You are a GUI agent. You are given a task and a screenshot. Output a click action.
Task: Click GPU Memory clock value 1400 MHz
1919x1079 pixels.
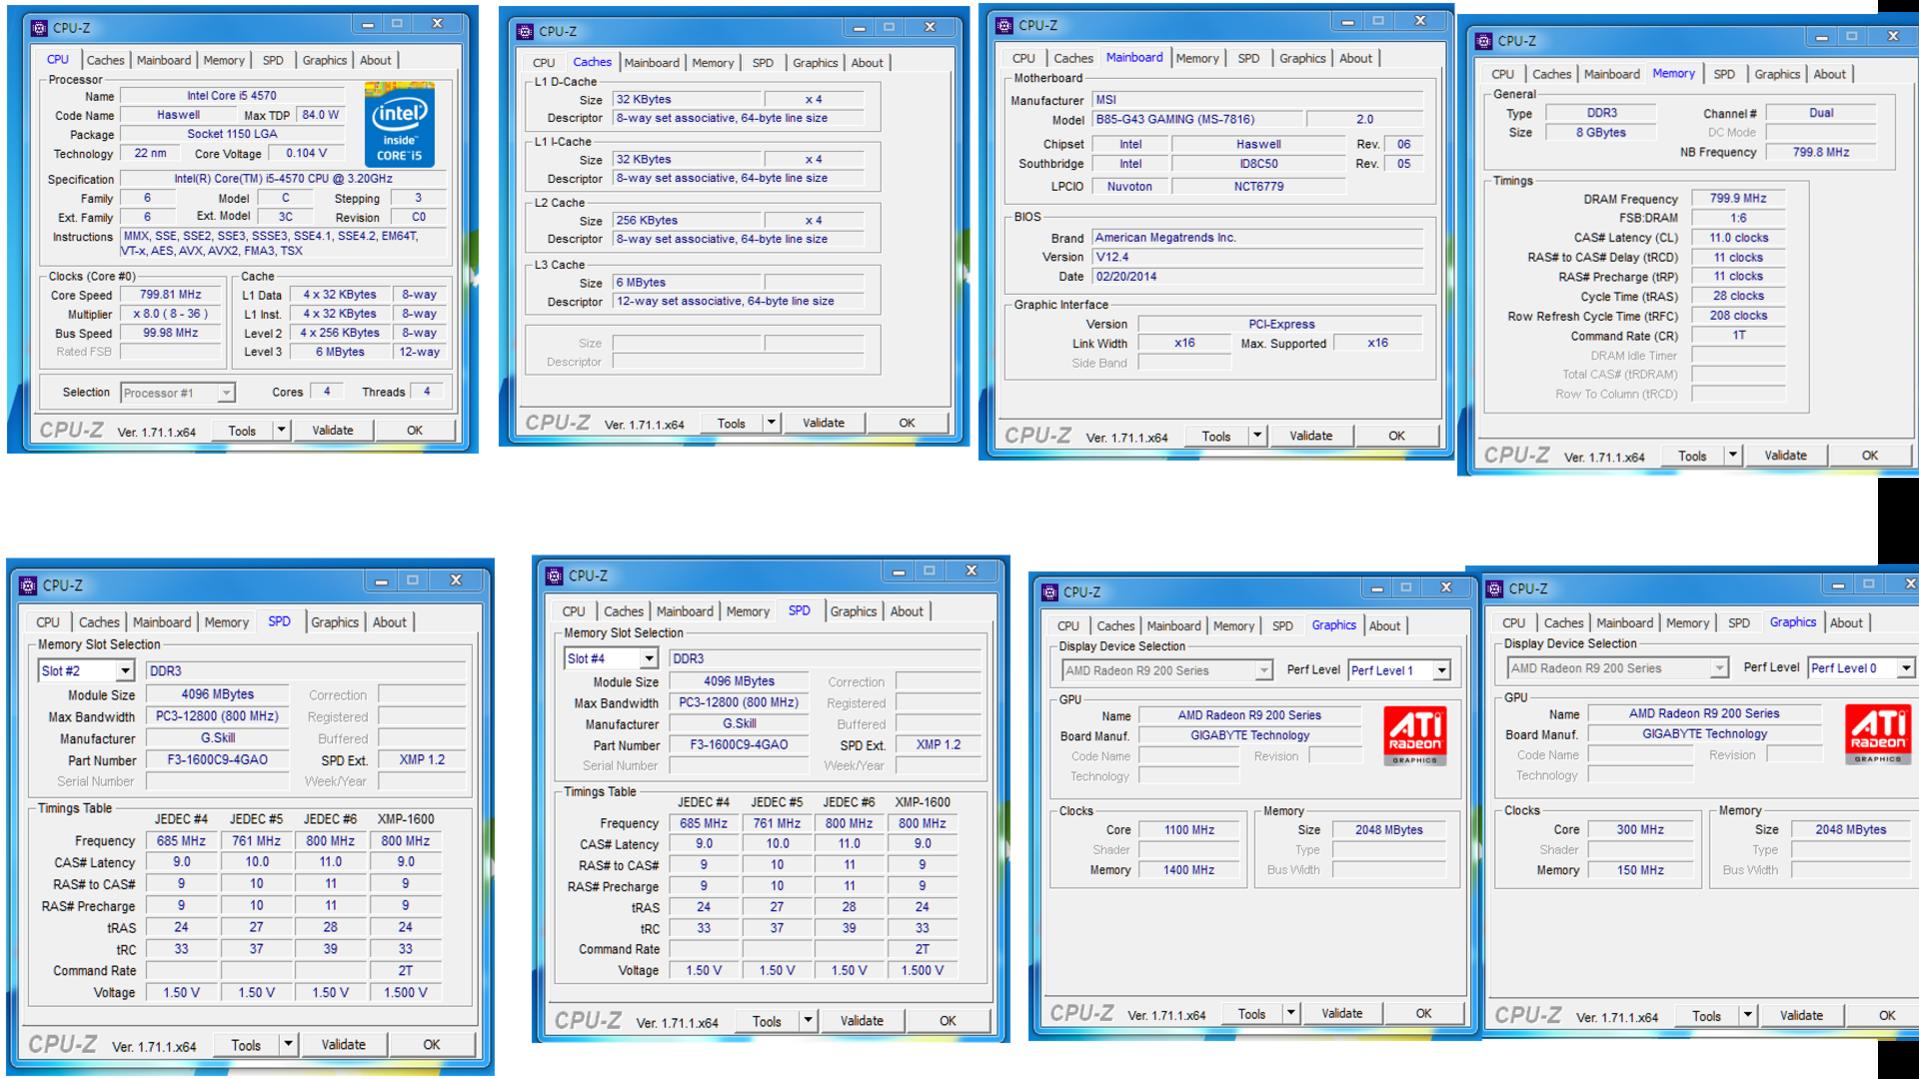coord(1189,870)
